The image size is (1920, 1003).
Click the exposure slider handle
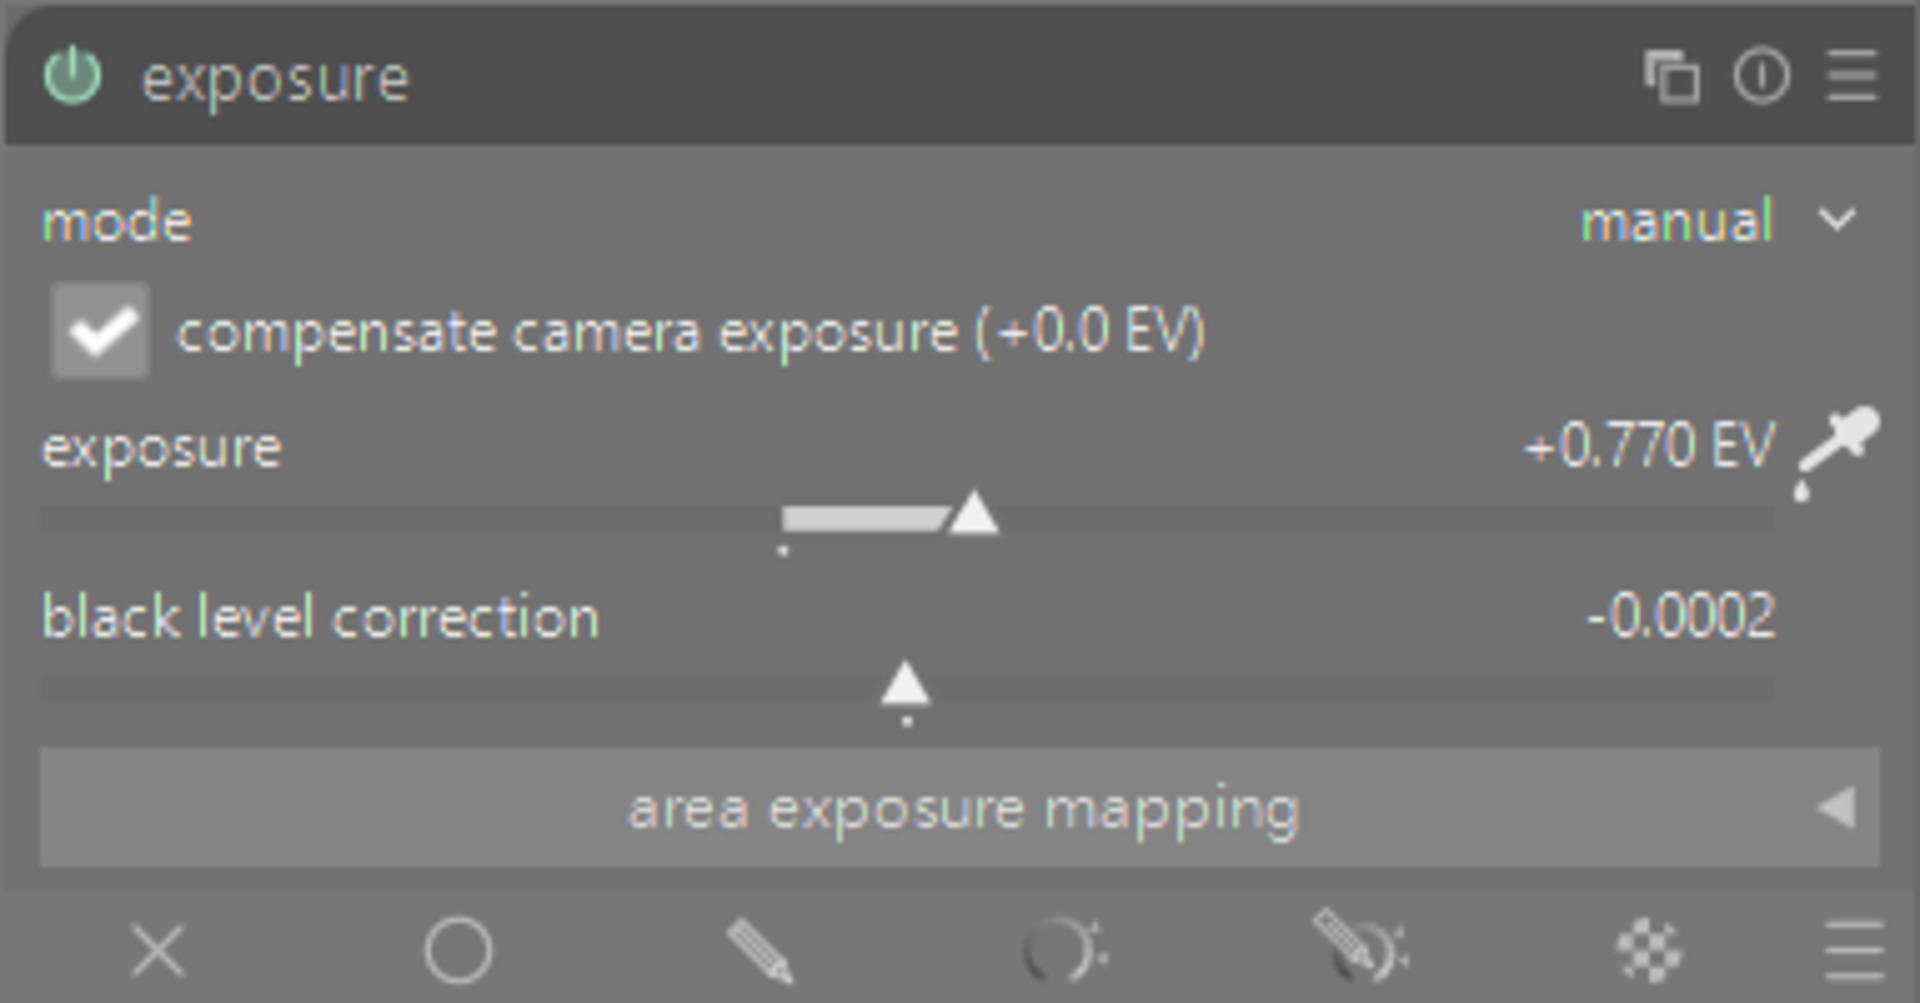(x=973, y=516)
